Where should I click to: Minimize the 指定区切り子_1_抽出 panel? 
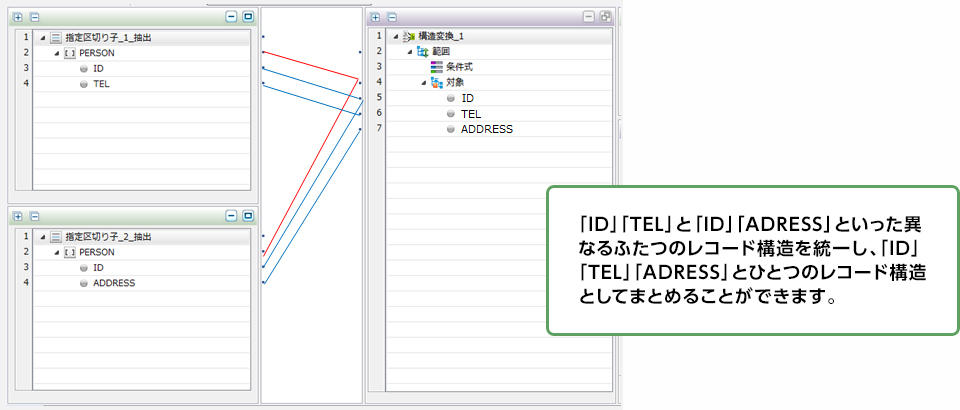click(231, 17)
